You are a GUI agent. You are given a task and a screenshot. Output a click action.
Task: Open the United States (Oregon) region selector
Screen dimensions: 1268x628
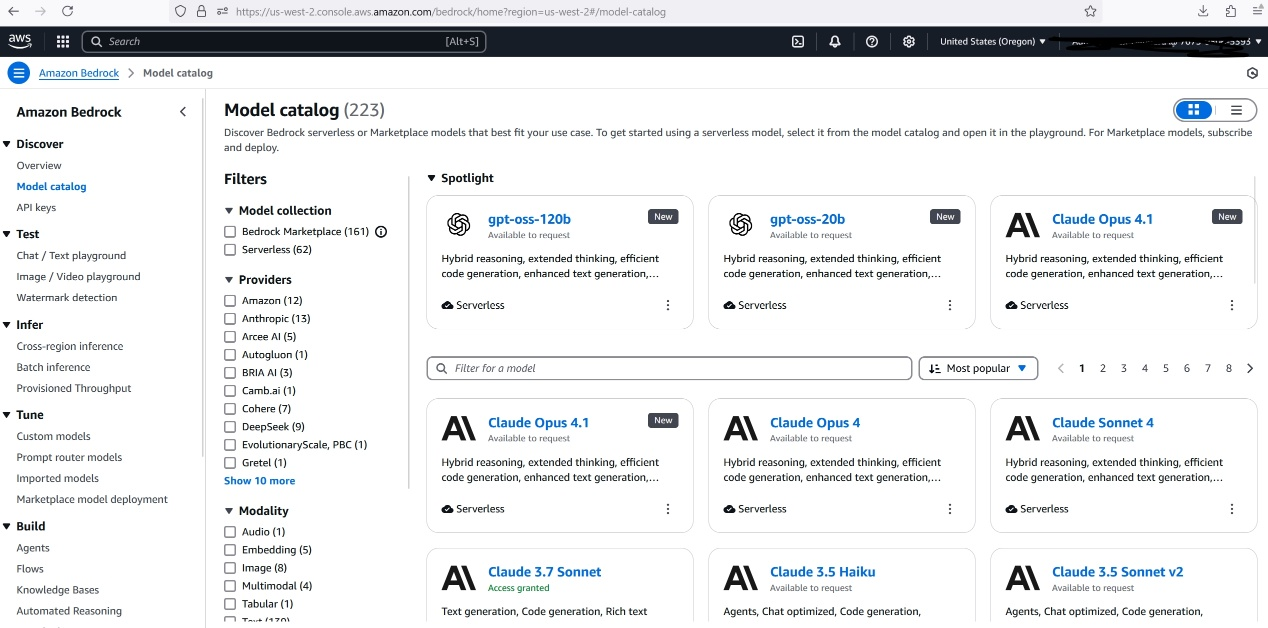[992, 41]
